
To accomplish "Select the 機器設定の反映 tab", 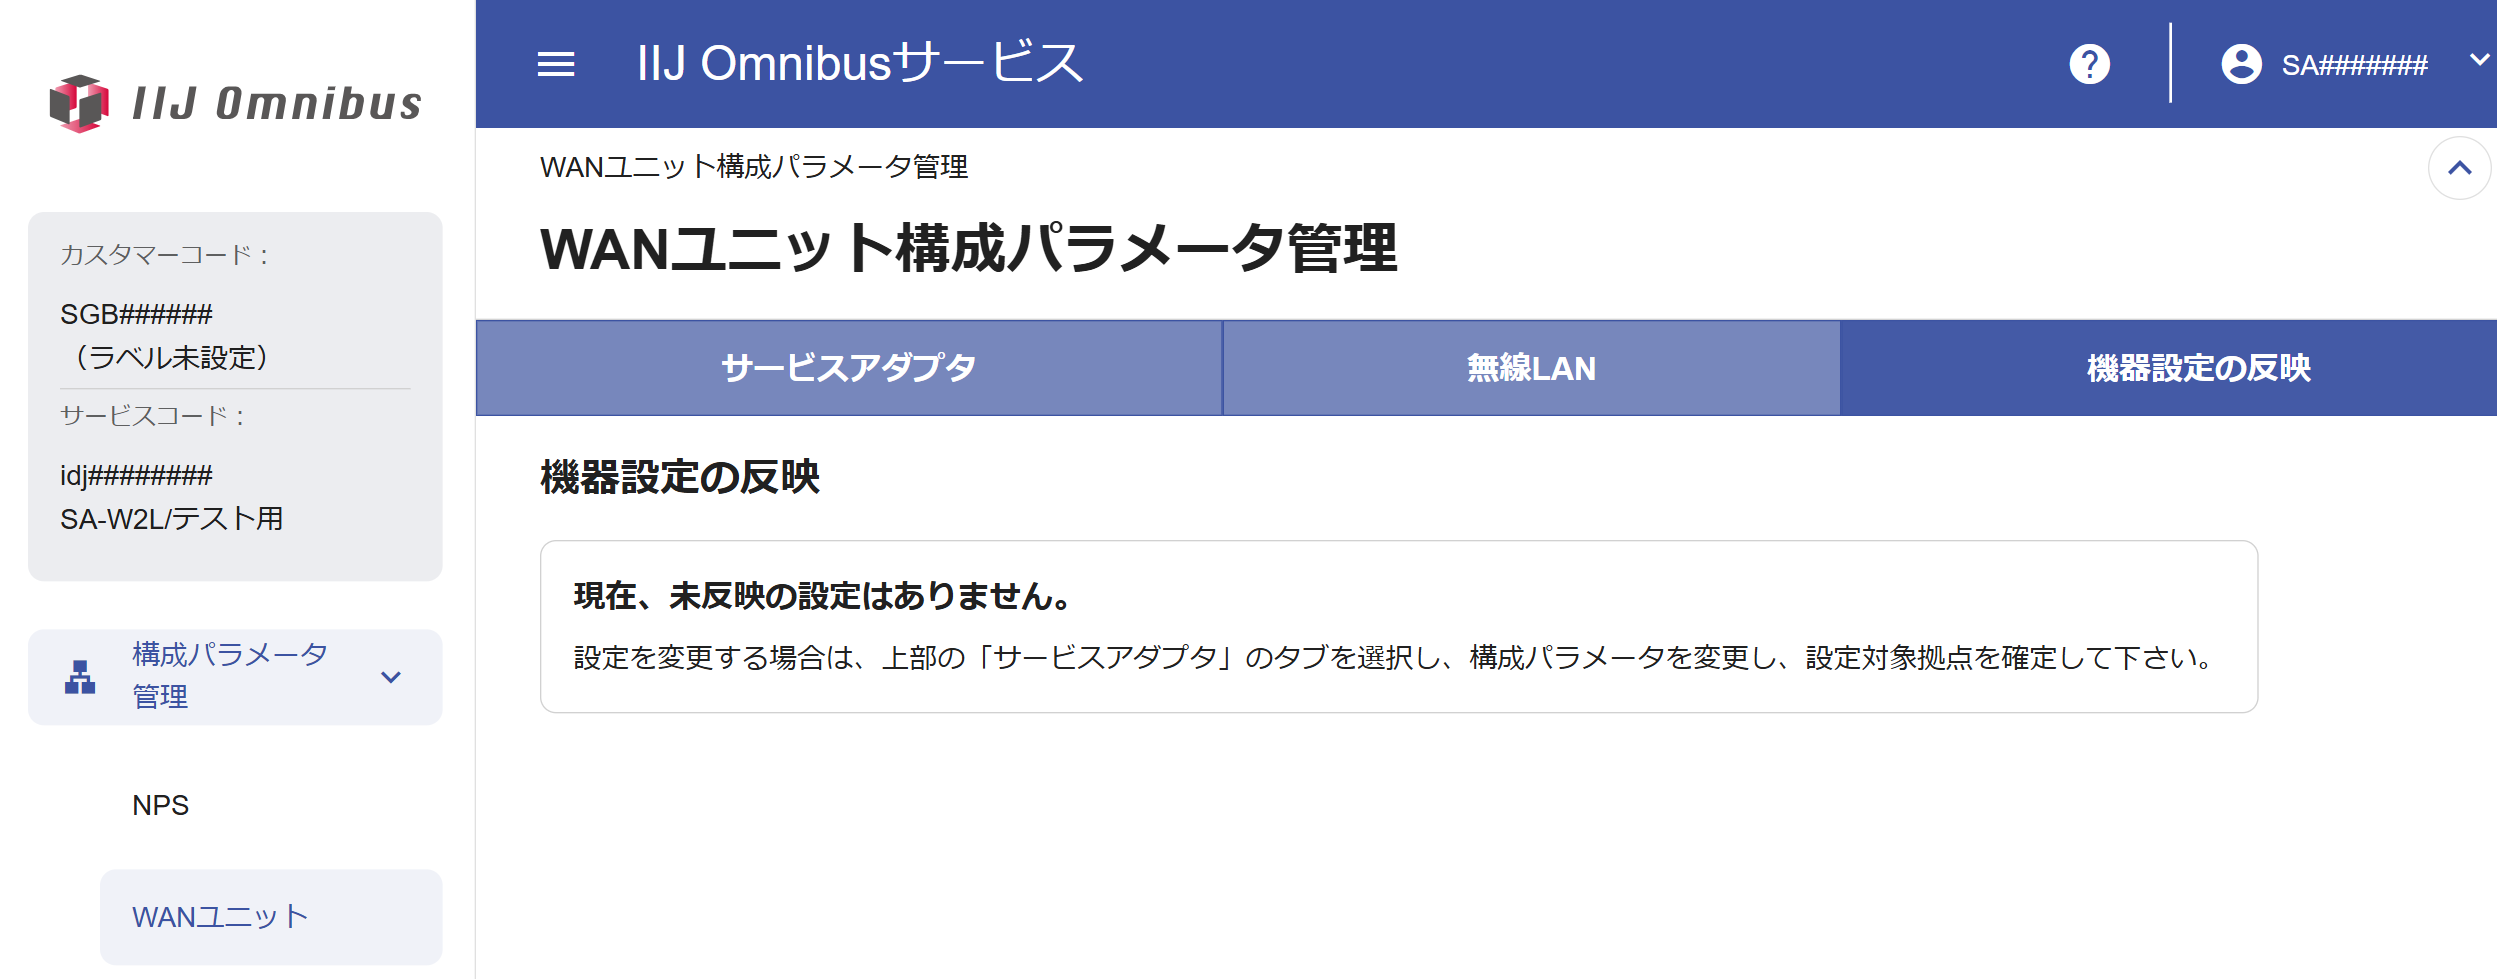I will [2168, 368].
